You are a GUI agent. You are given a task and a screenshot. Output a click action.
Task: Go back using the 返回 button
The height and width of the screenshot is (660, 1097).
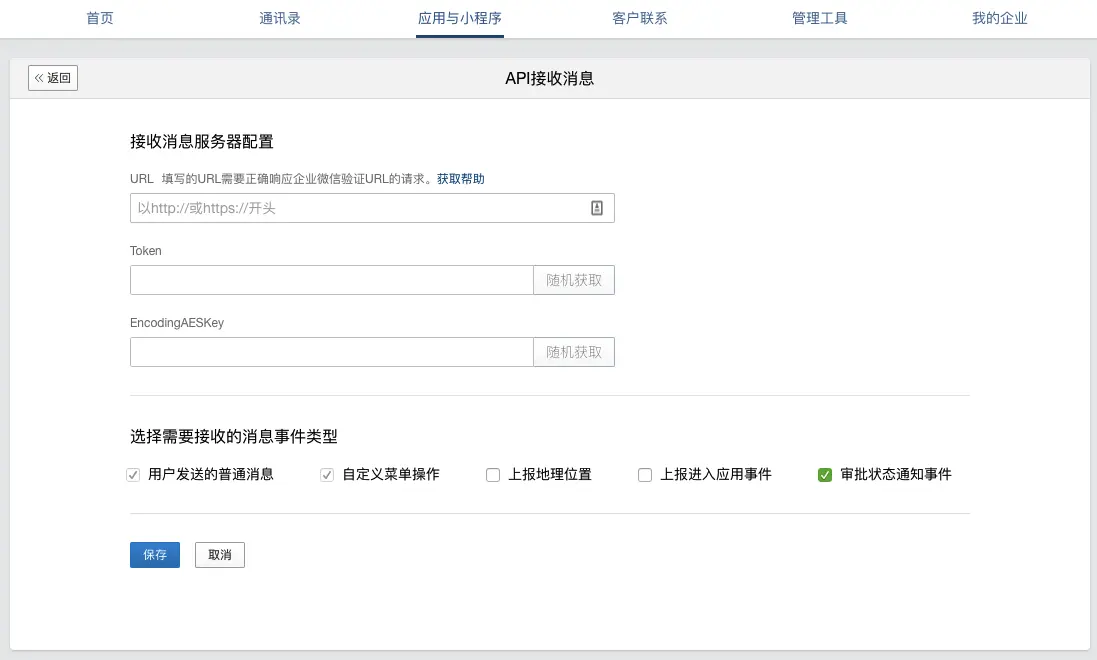[x=52, y=78]
